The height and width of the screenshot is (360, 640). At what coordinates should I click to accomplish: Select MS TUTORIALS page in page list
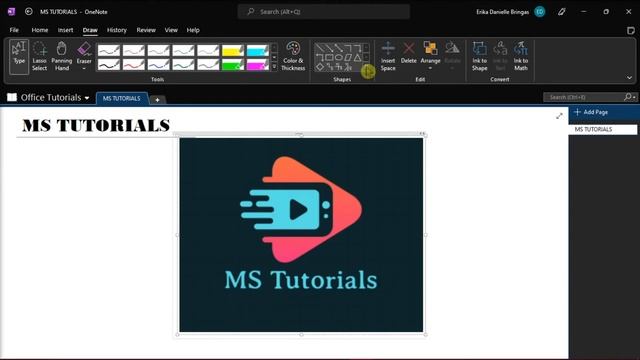(602, 129)
